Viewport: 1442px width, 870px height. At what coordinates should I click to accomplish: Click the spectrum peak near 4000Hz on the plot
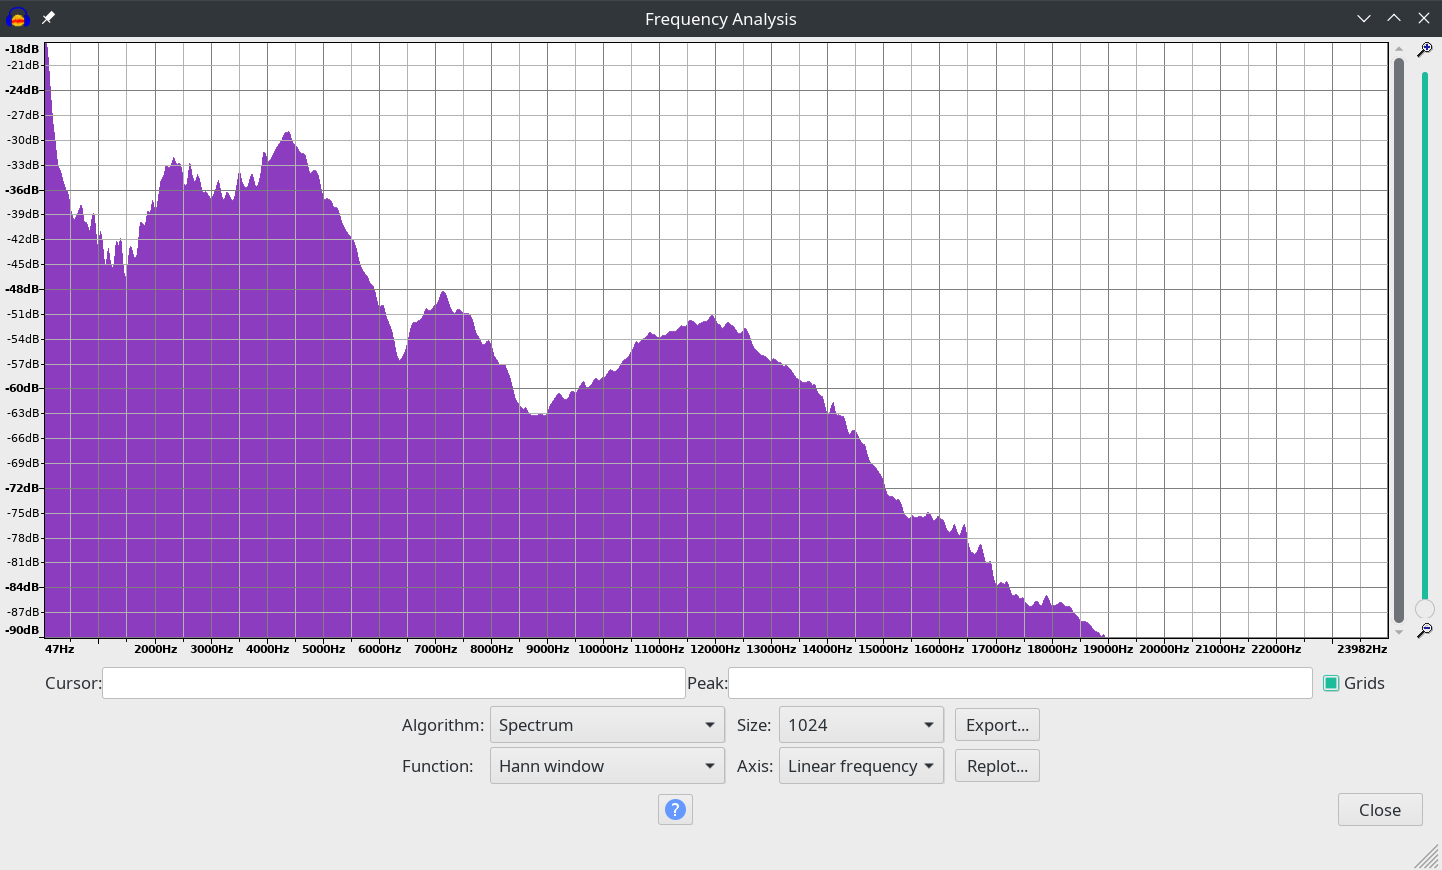[288, 133]
